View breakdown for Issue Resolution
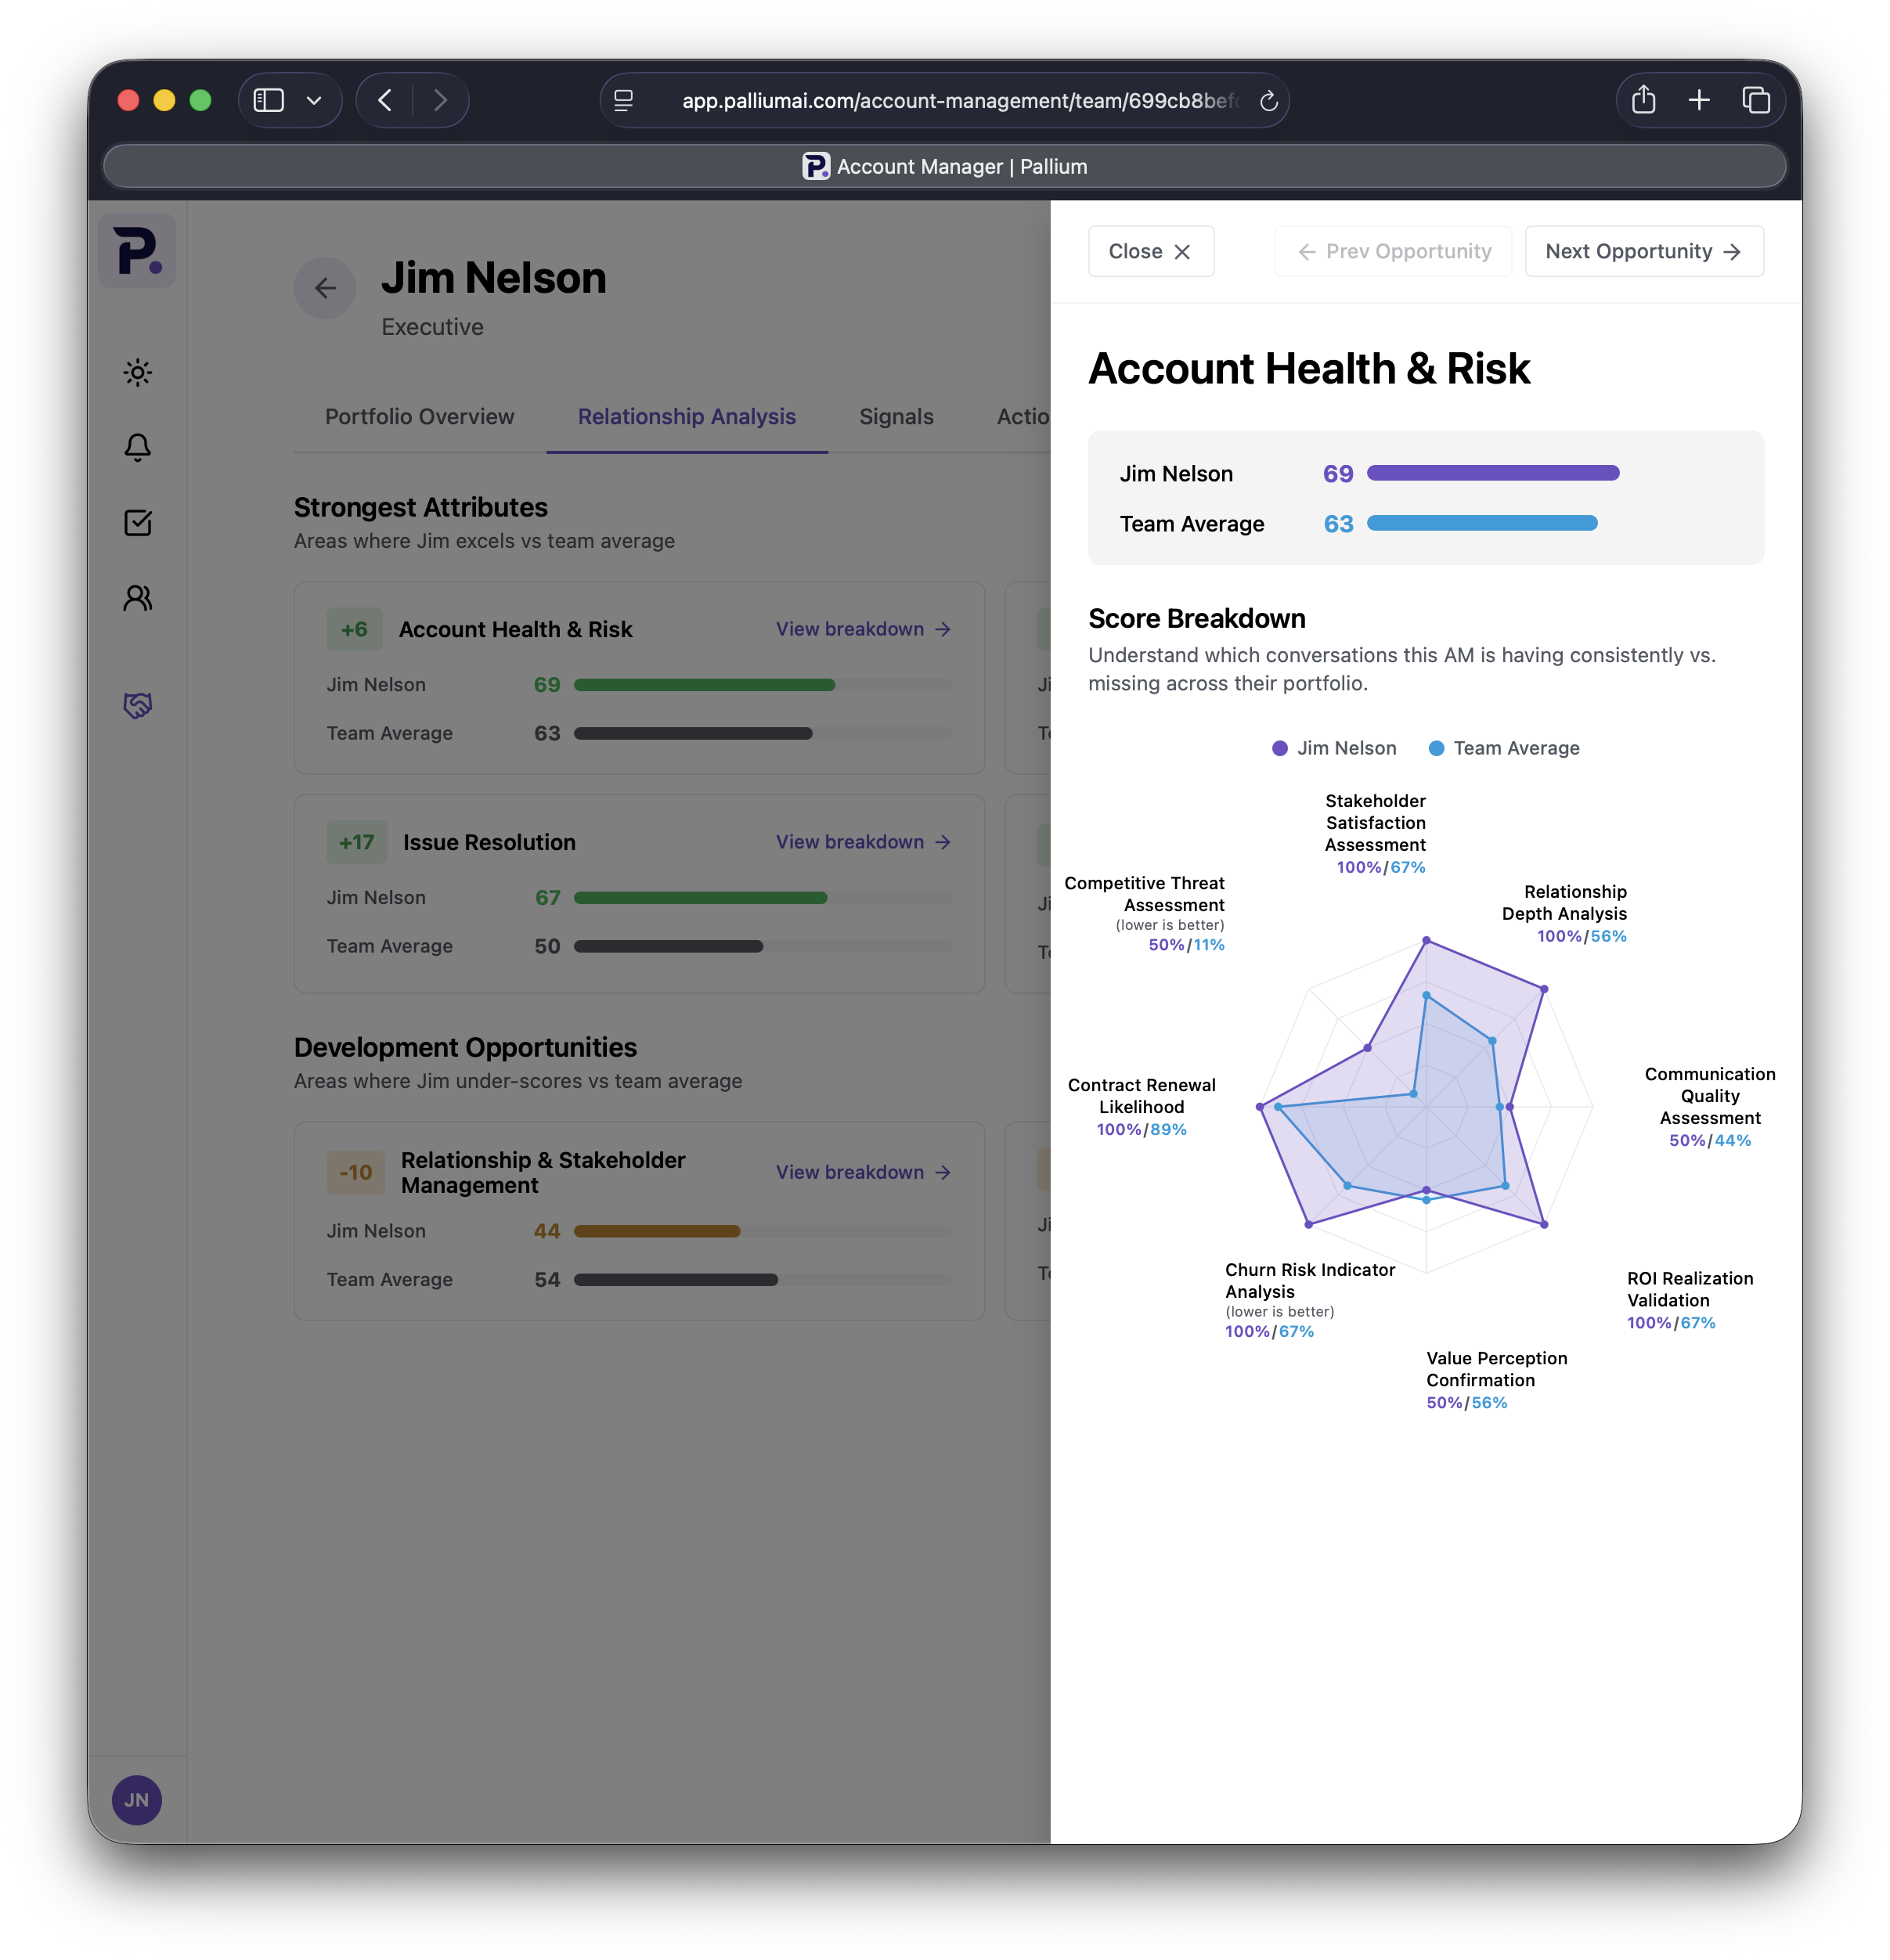 (x=862, y=842)
